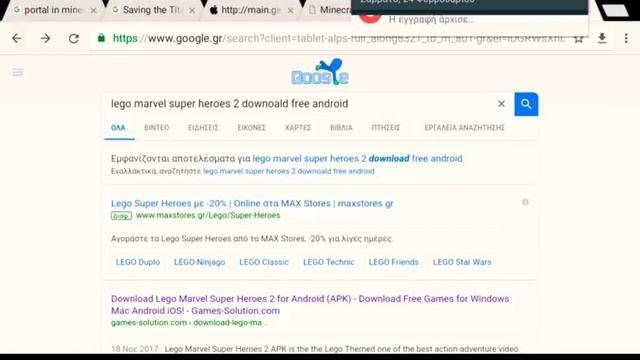This screenshot has height=360, width=640.
Task: Select the ΧΑΡΤΕΣ search filter
Action: [x=298, y=128]
